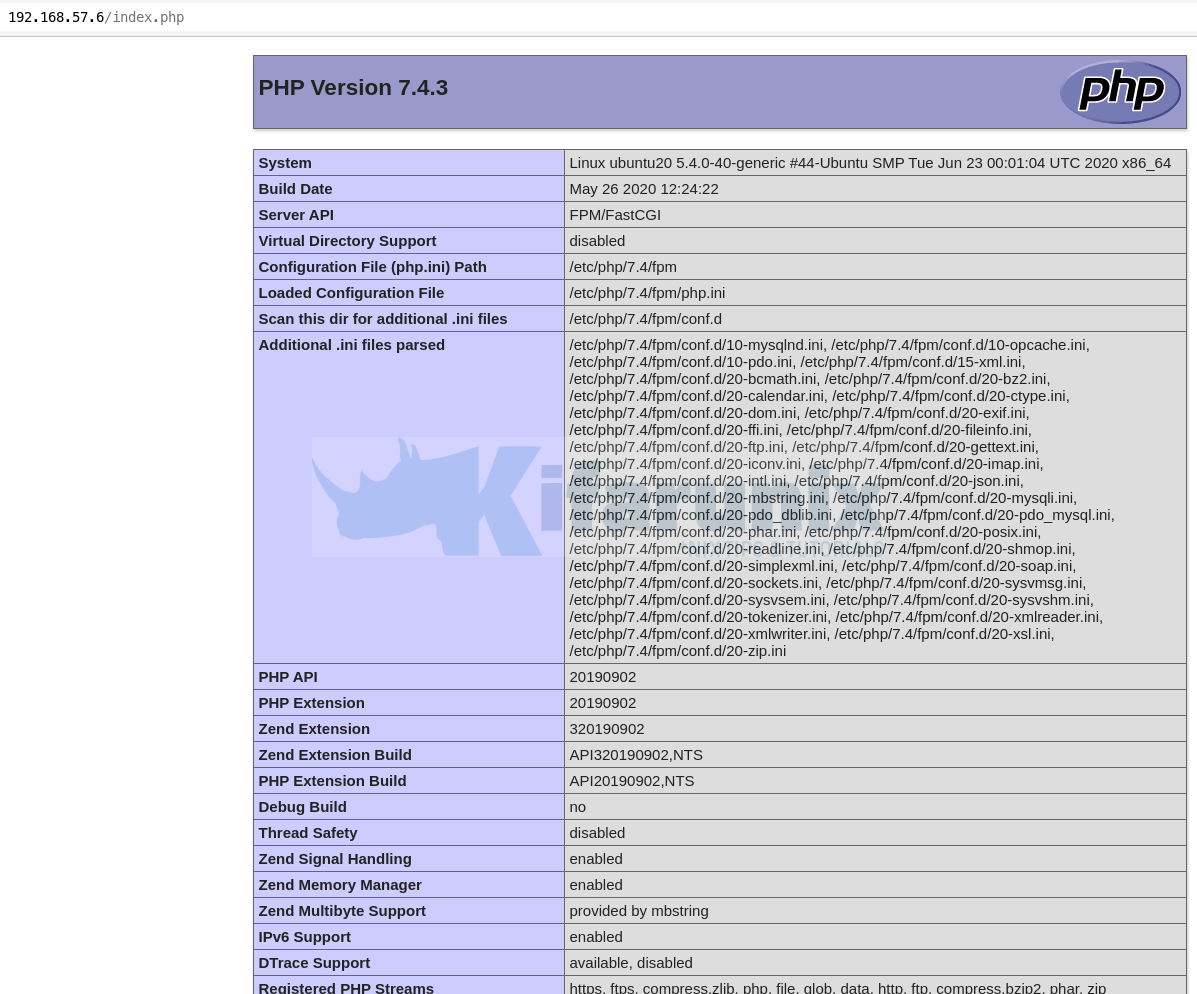Select the Debug Build row showing no
The image size is (1197, 994).
pyautogui.click(x=577, y=806)
